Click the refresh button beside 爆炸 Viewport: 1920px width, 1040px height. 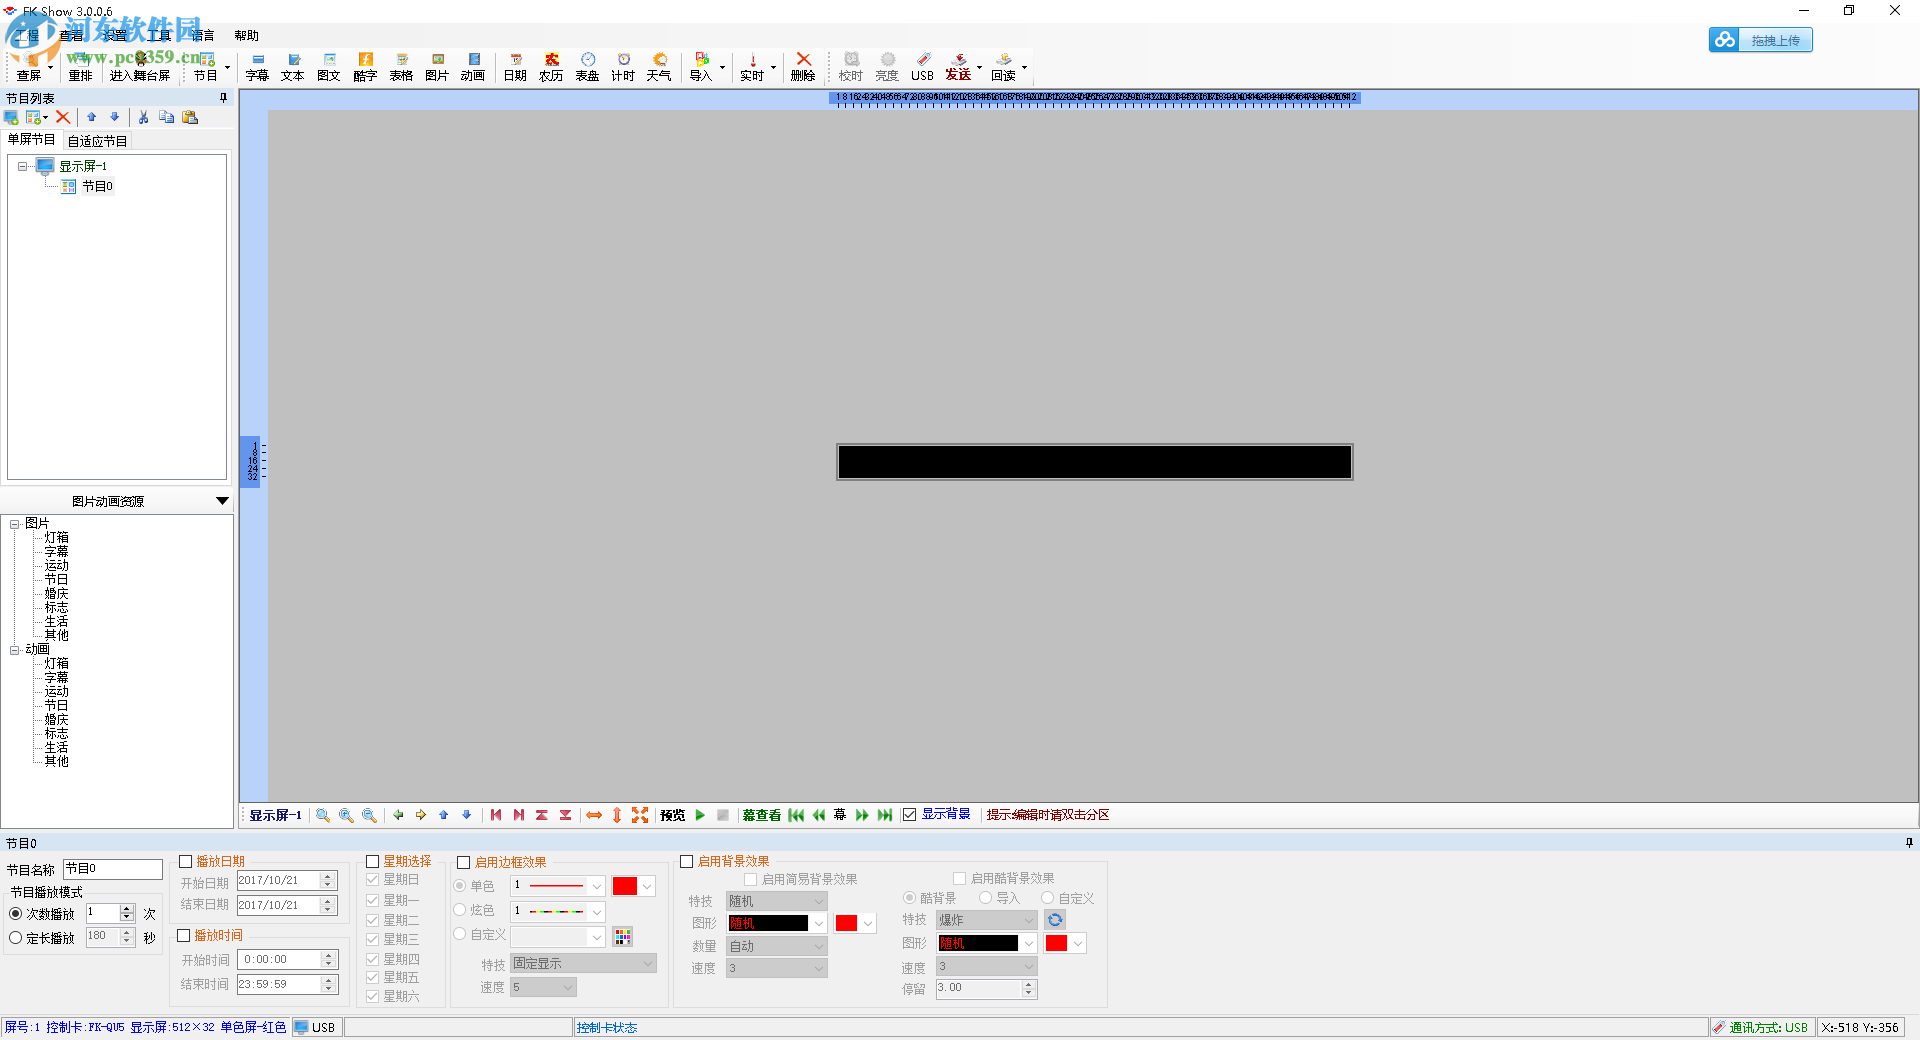tap(1055, 920)
